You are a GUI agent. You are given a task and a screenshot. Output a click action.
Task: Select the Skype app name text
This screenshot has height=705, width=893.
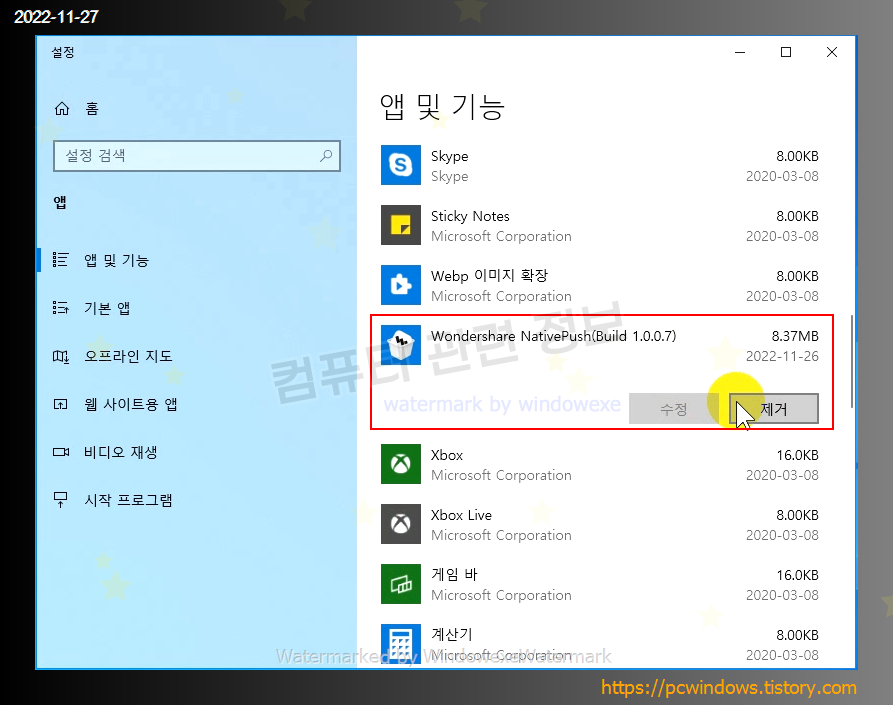point(449,156)
